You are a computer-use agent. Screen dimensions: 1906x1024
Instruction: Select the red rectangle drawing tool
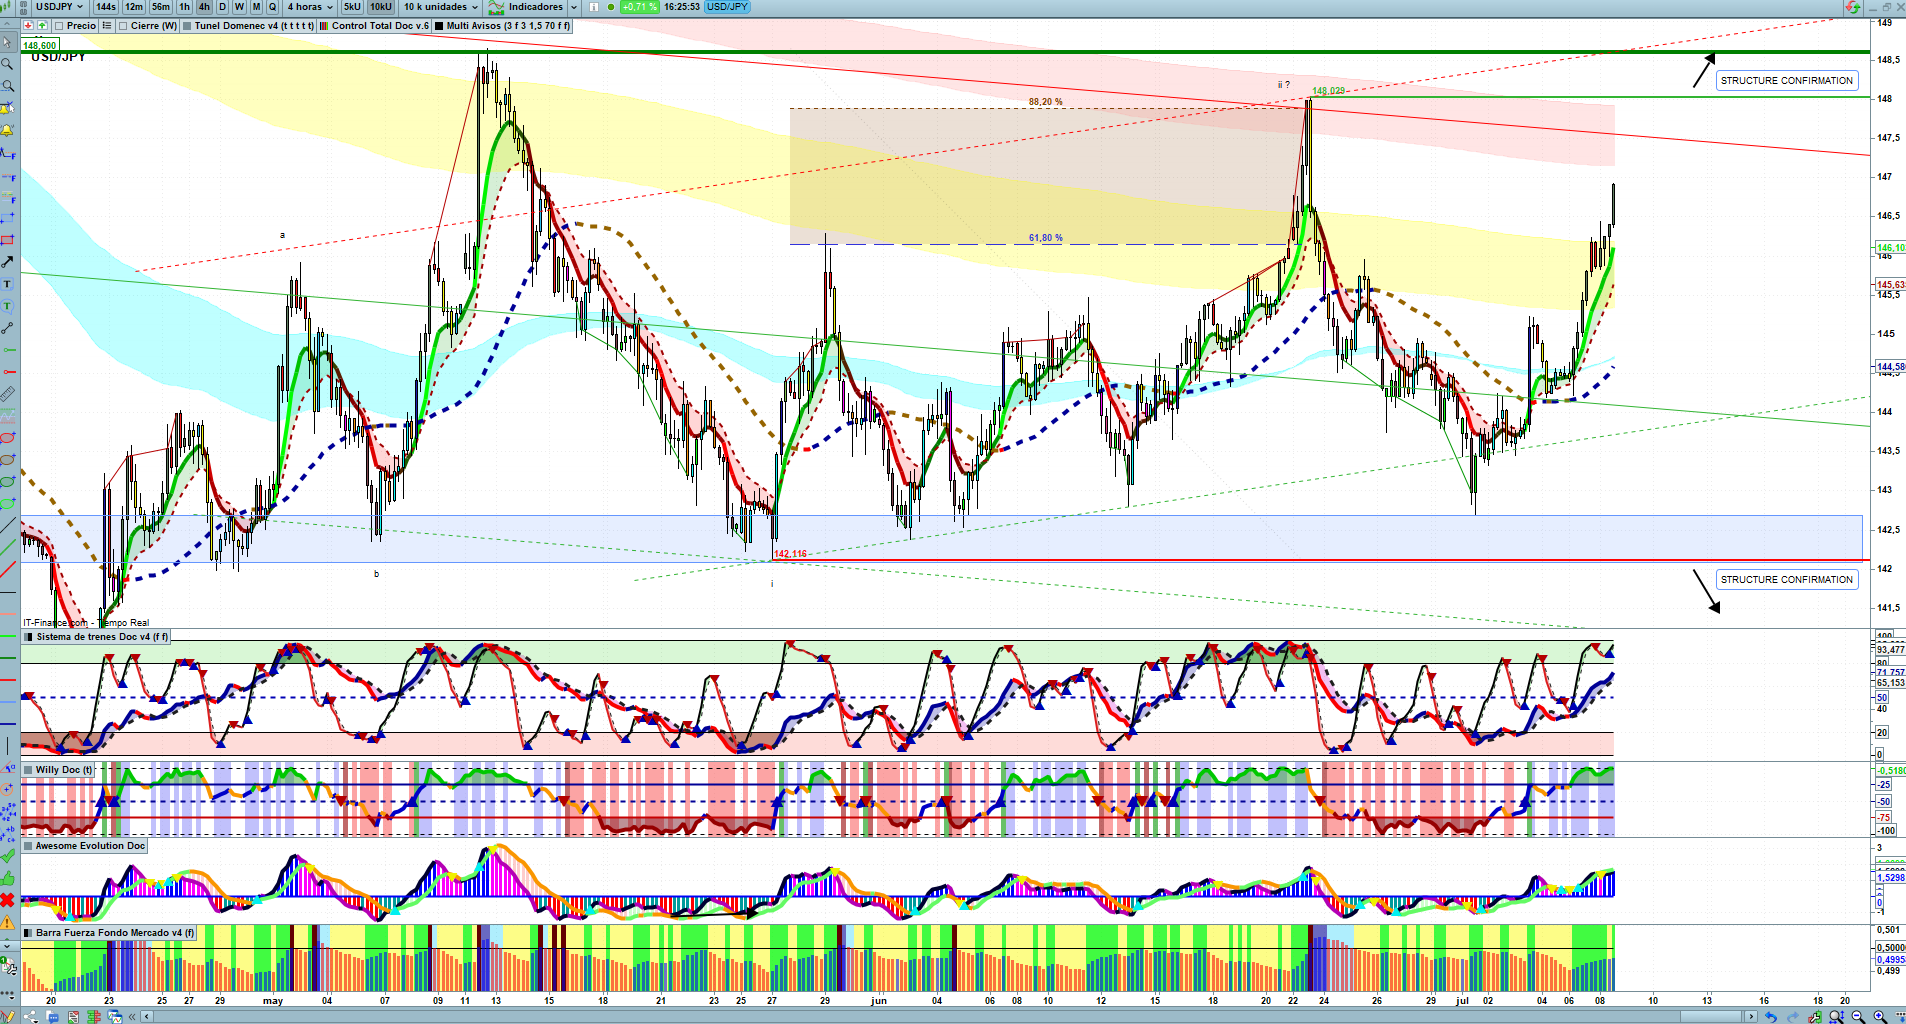click(x=8, y=240)
